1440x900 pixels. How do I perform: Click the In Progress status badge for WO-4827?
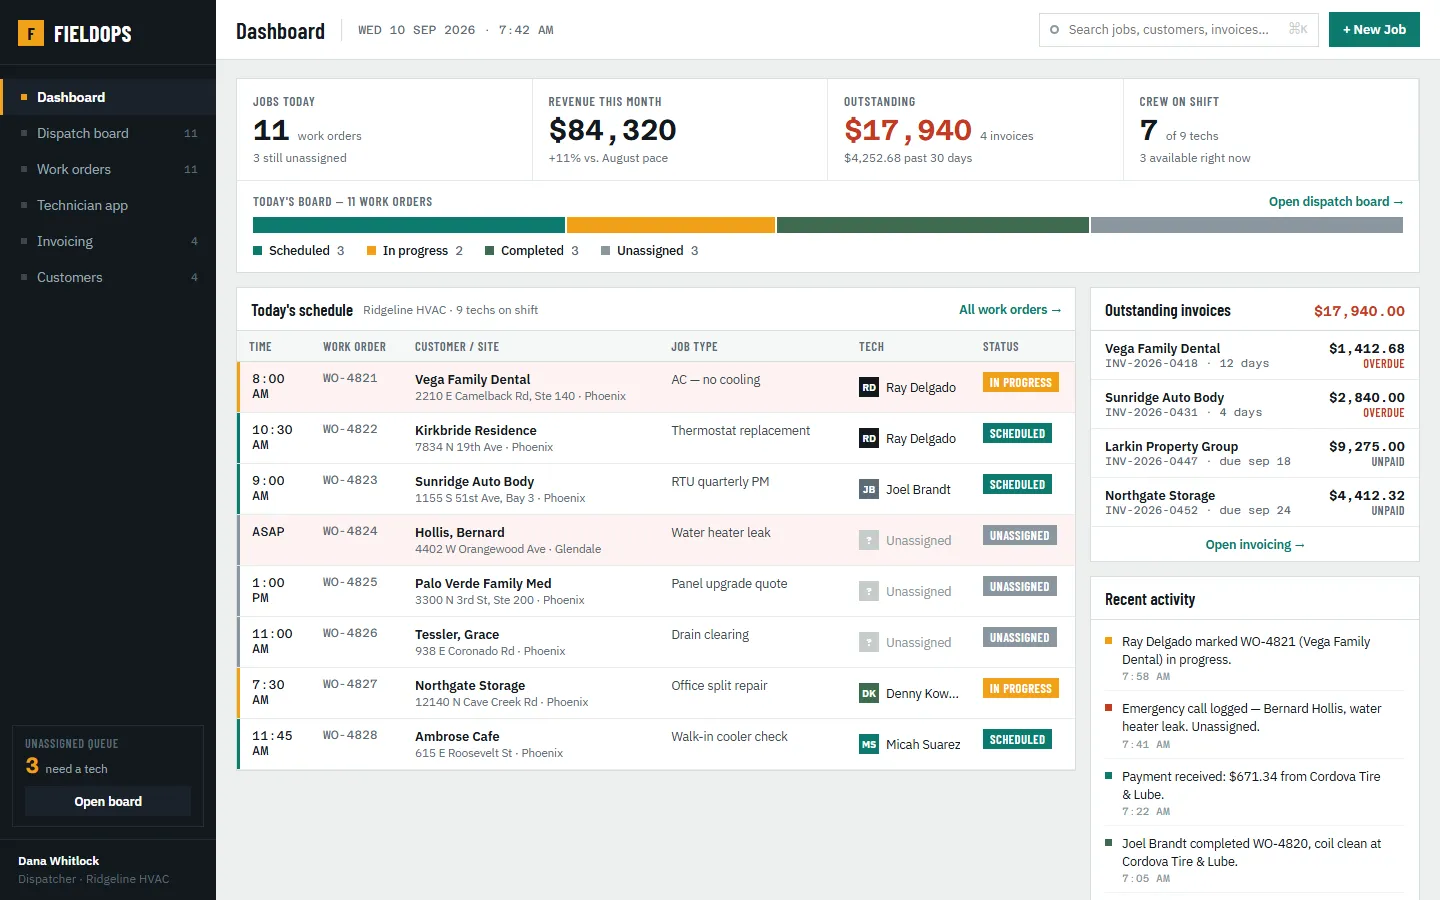1020,688
